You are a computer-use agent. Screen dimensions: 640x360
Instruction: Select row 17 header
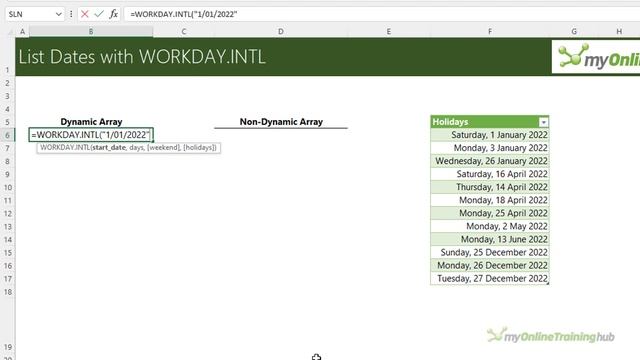pos(7,279)
